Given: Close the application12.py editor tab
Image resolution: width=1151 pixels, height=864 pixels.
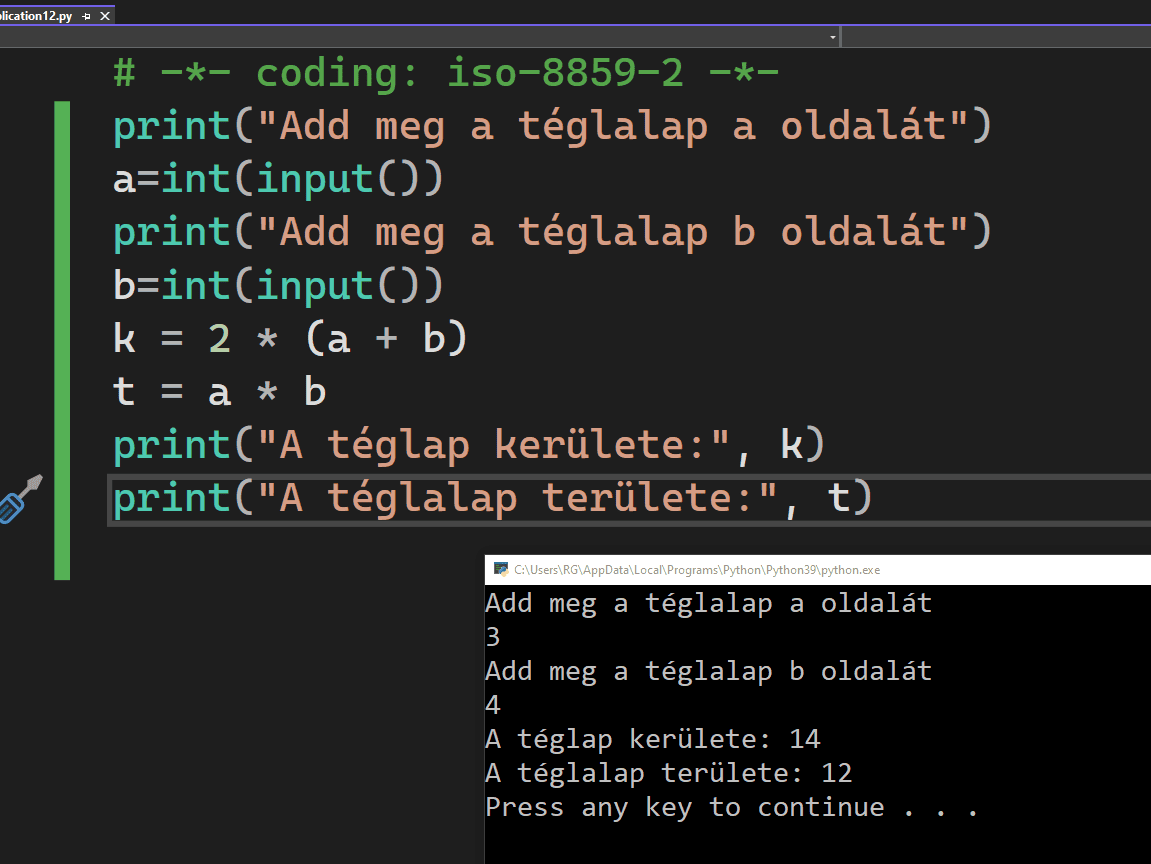Looking at the screenshot, I should pyautogui.click(x=103, y=17).
